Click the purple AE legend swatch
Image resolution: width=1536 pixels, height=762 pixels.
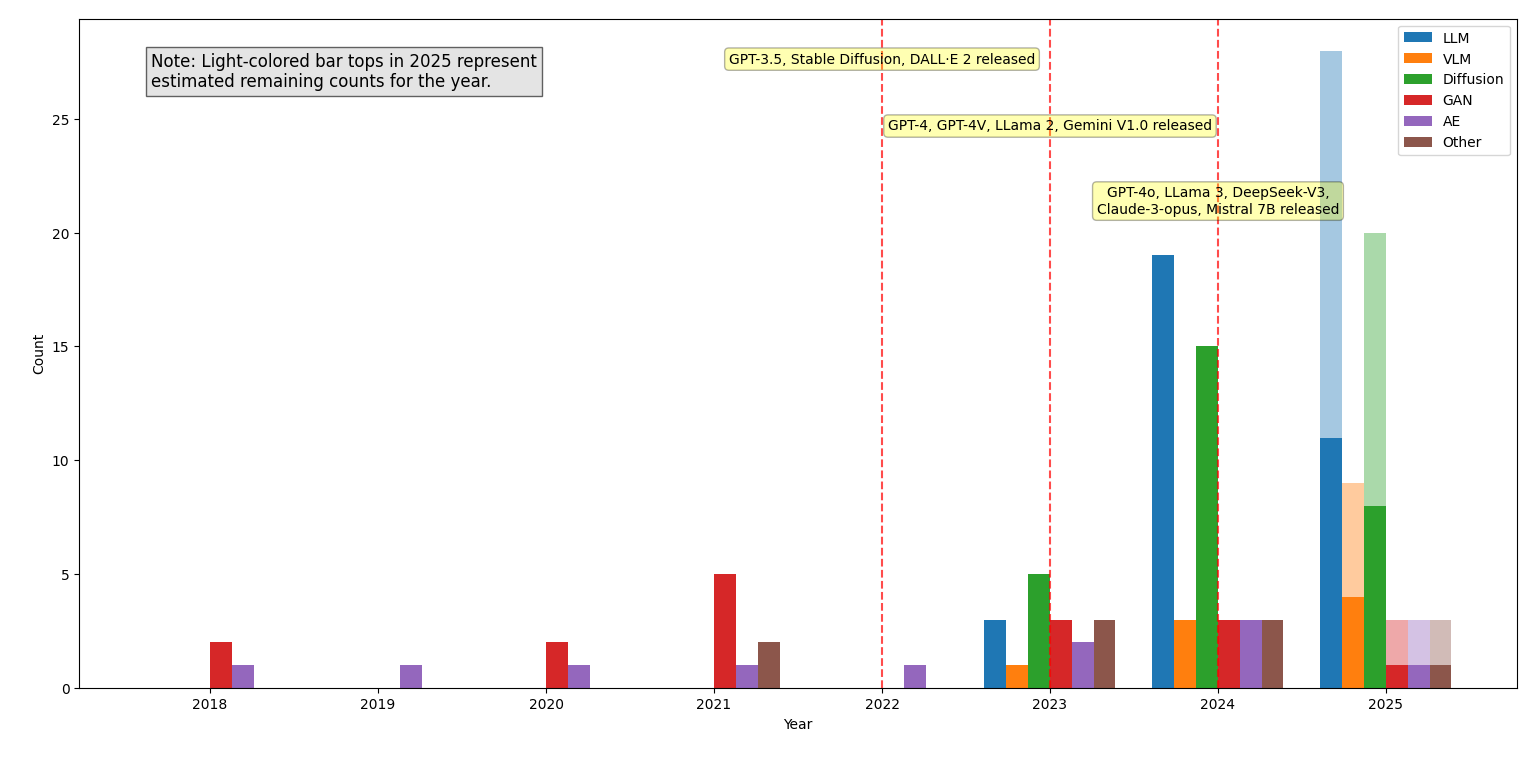pyautogui.click(x=1418, y=121)
